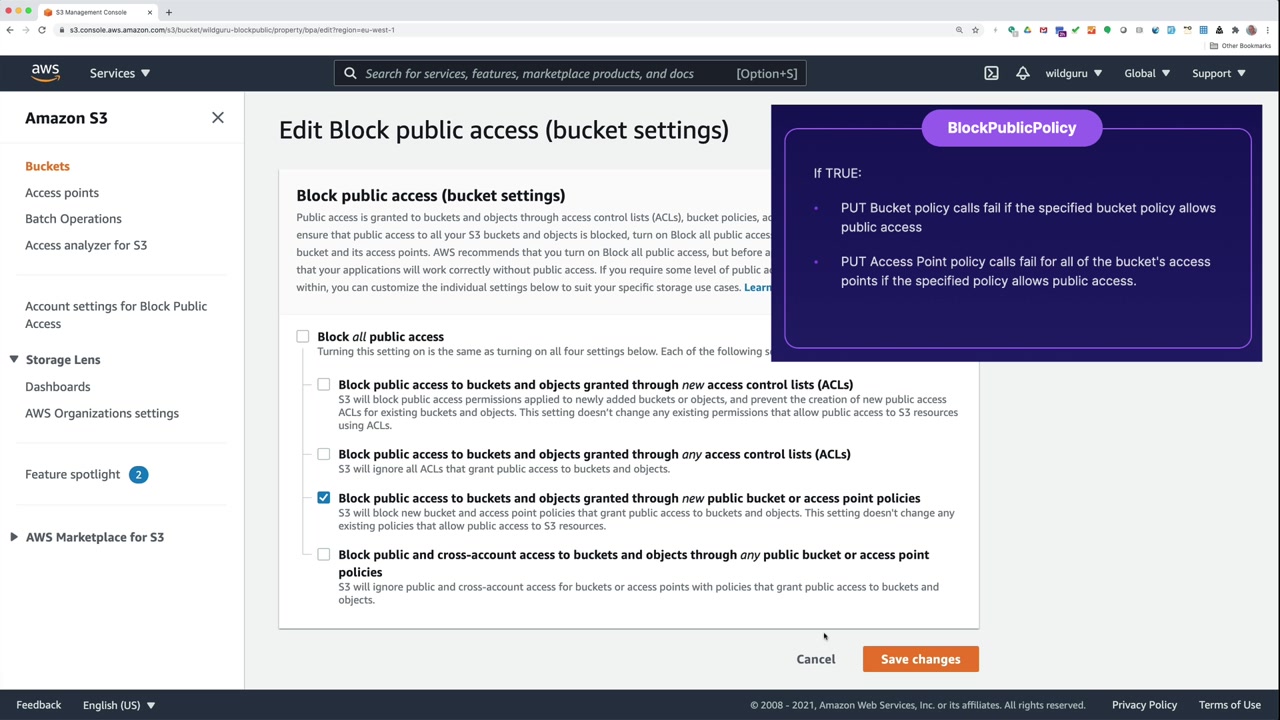This screenshot has height=720, width=1280.
Task: Close the S3 Management Console tab
Action: pyautogui.click(x=150, y=12)
